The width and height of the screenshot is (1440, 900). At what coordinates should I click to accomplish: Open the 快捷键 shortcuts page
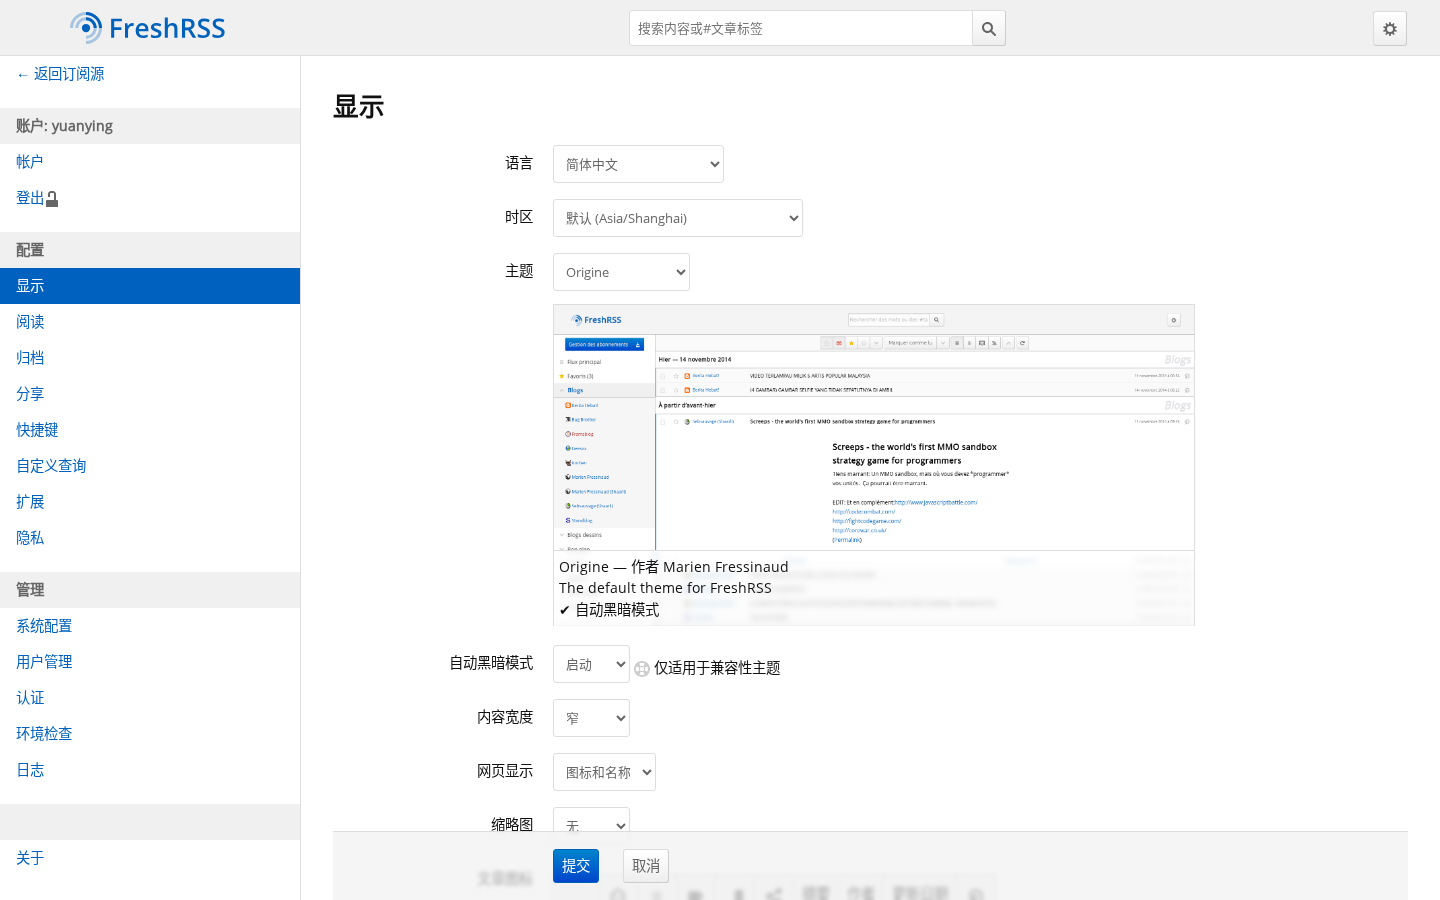(150, 430)
